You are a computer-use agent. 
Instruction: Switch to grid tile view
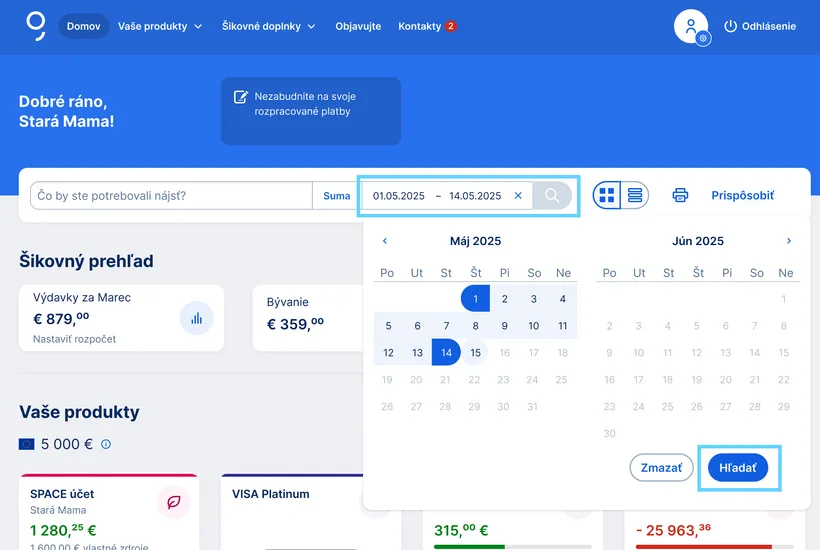pyautogui.click(x=607, y=196)
